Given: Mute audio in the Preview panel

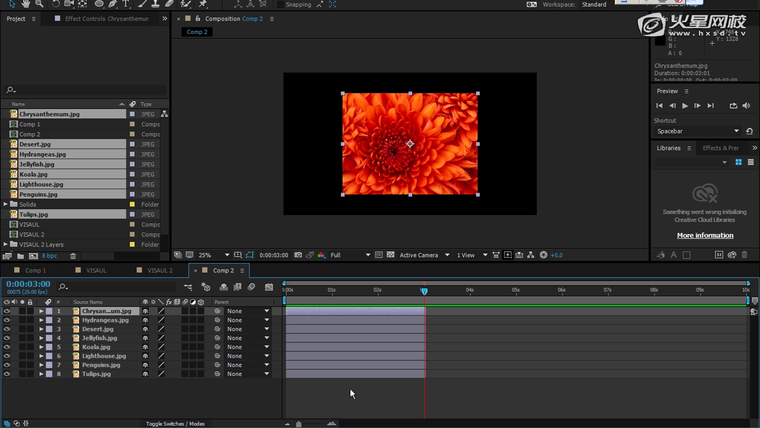Looking at the screenshot, I should 745,105.
